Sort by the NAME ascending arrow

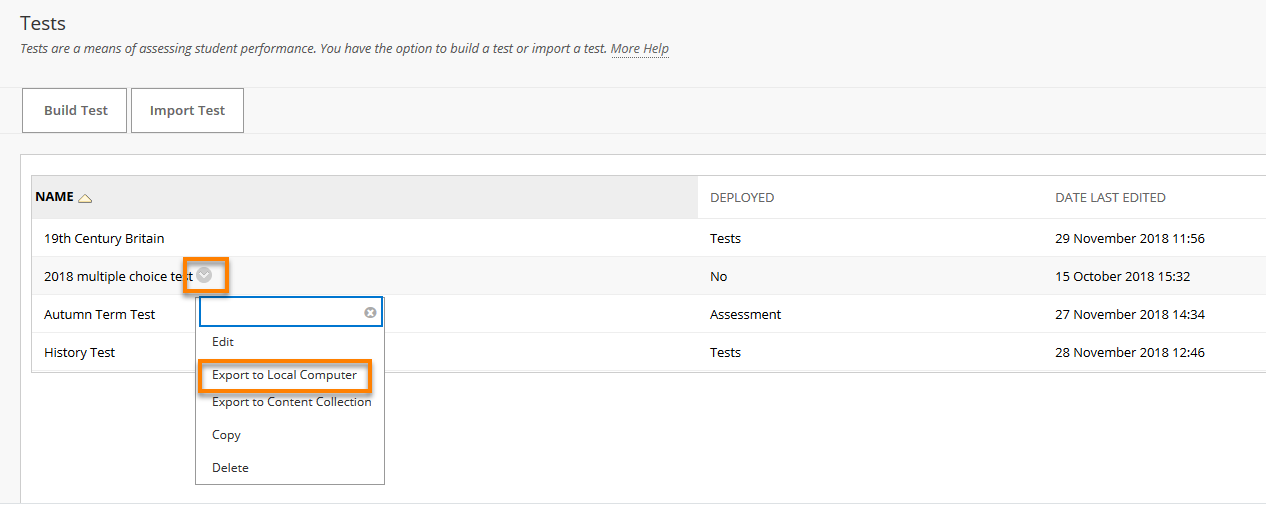click(85, 198)
